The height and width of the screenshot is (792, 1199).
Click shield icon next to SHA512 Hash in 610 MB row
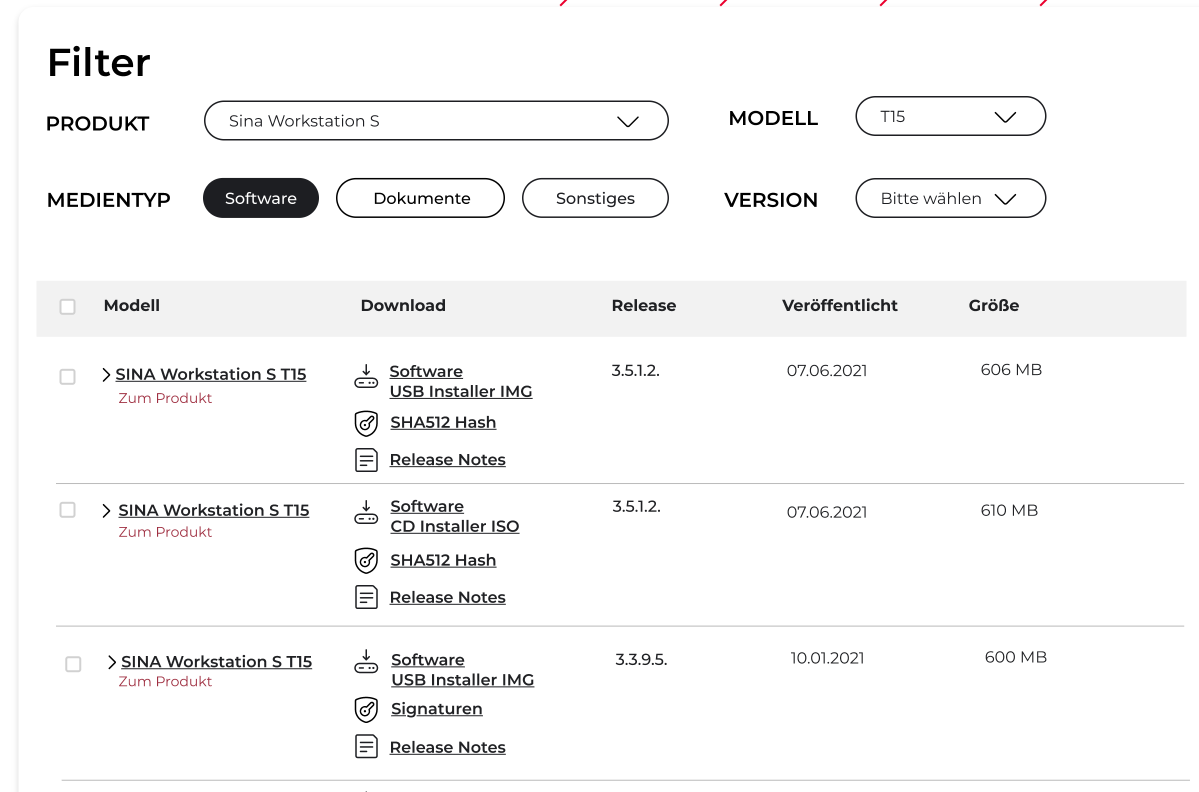(366, 560)
